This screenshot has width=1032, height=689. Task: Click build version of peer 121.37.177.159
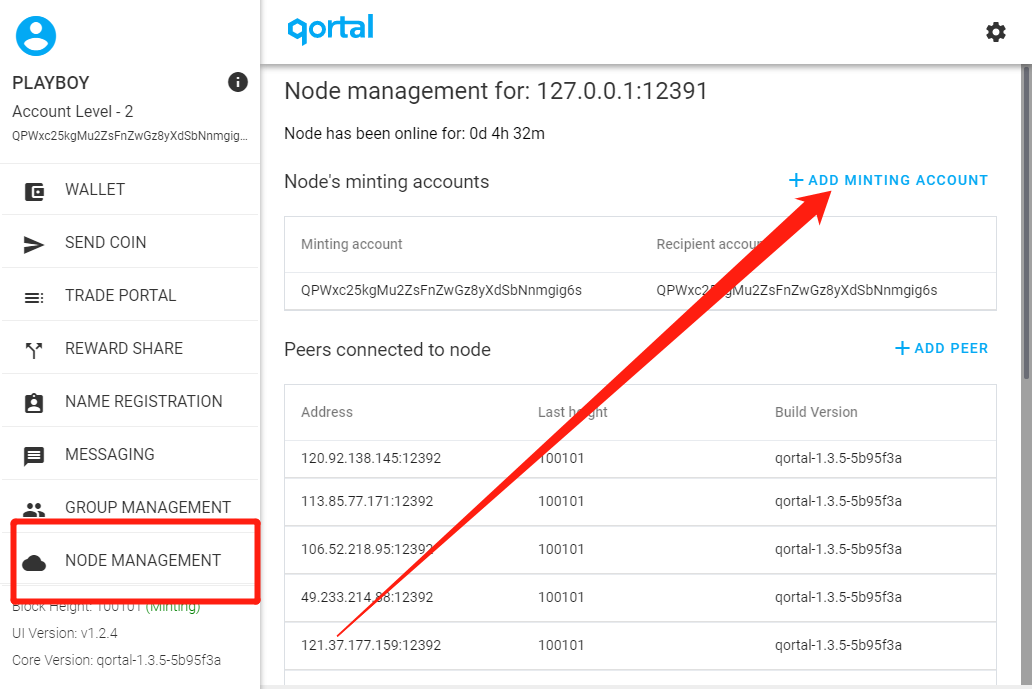point(838,646)
